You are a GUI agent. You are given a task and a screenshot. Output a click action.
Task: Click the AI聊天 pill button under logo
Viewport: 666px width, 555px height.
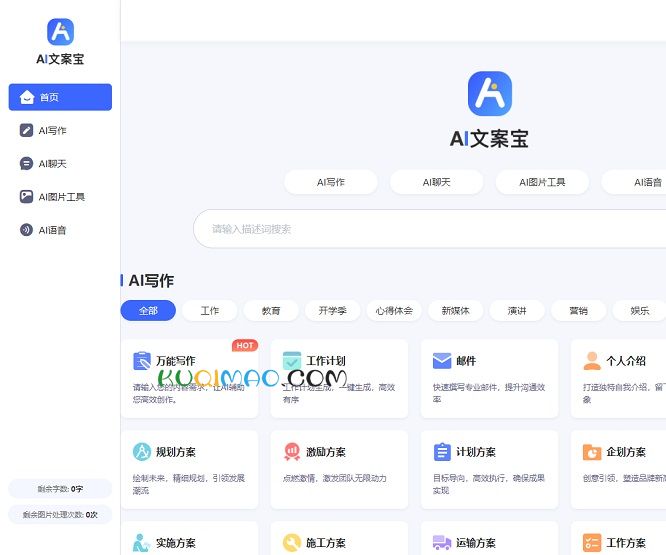[x=437, y=182]
